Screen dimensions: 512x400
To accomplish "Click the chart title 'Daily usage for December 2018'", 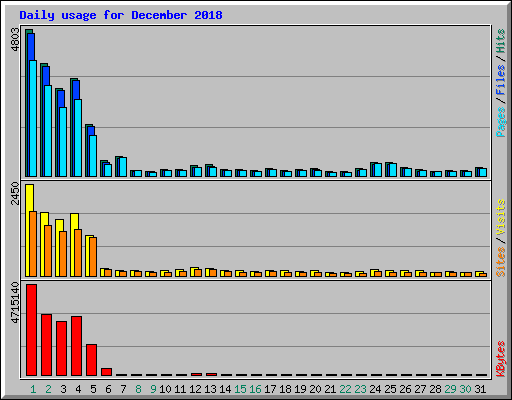I will (x=121, y=15).
